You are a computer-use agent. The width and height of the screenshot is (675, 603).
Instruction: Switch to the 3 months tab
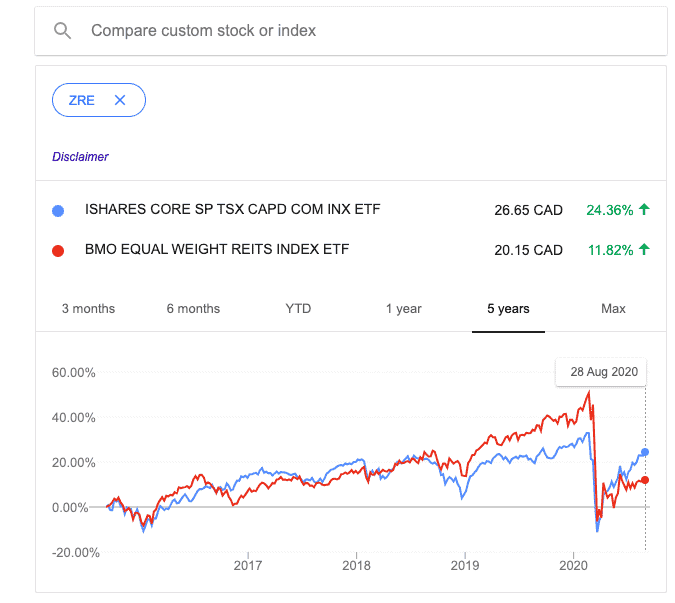(88, 309)
